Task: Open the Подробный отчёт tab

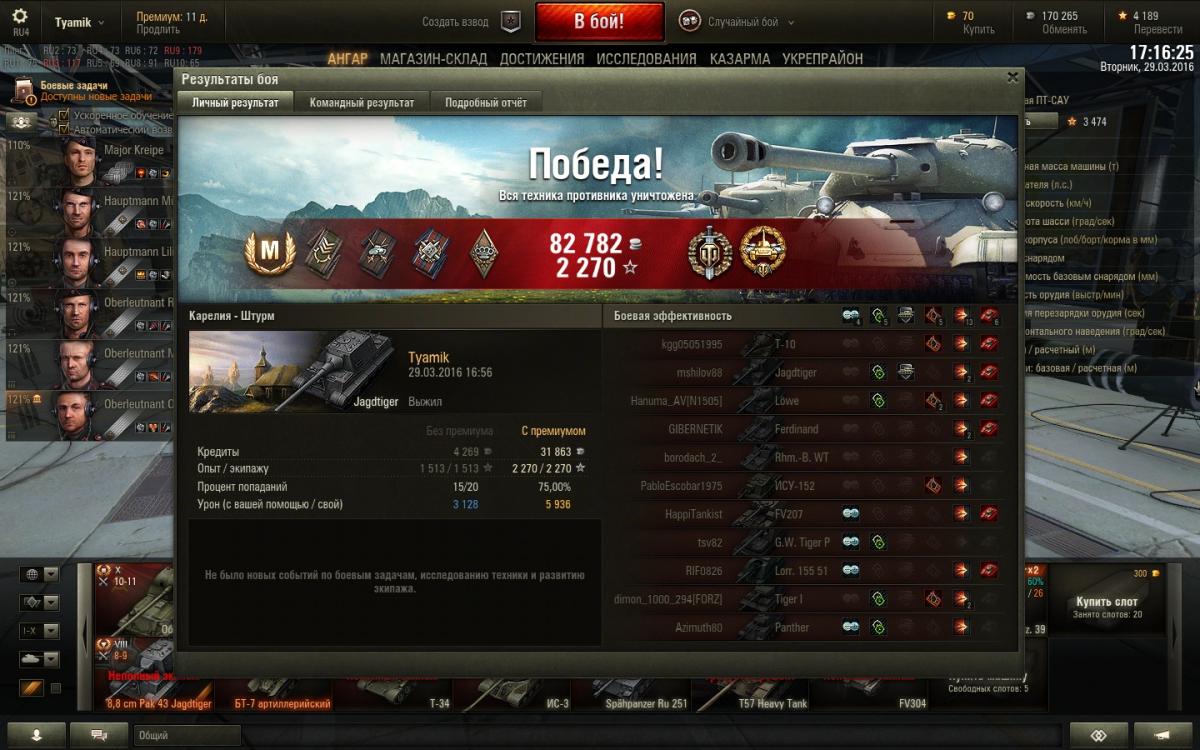Action: [486, 102]
